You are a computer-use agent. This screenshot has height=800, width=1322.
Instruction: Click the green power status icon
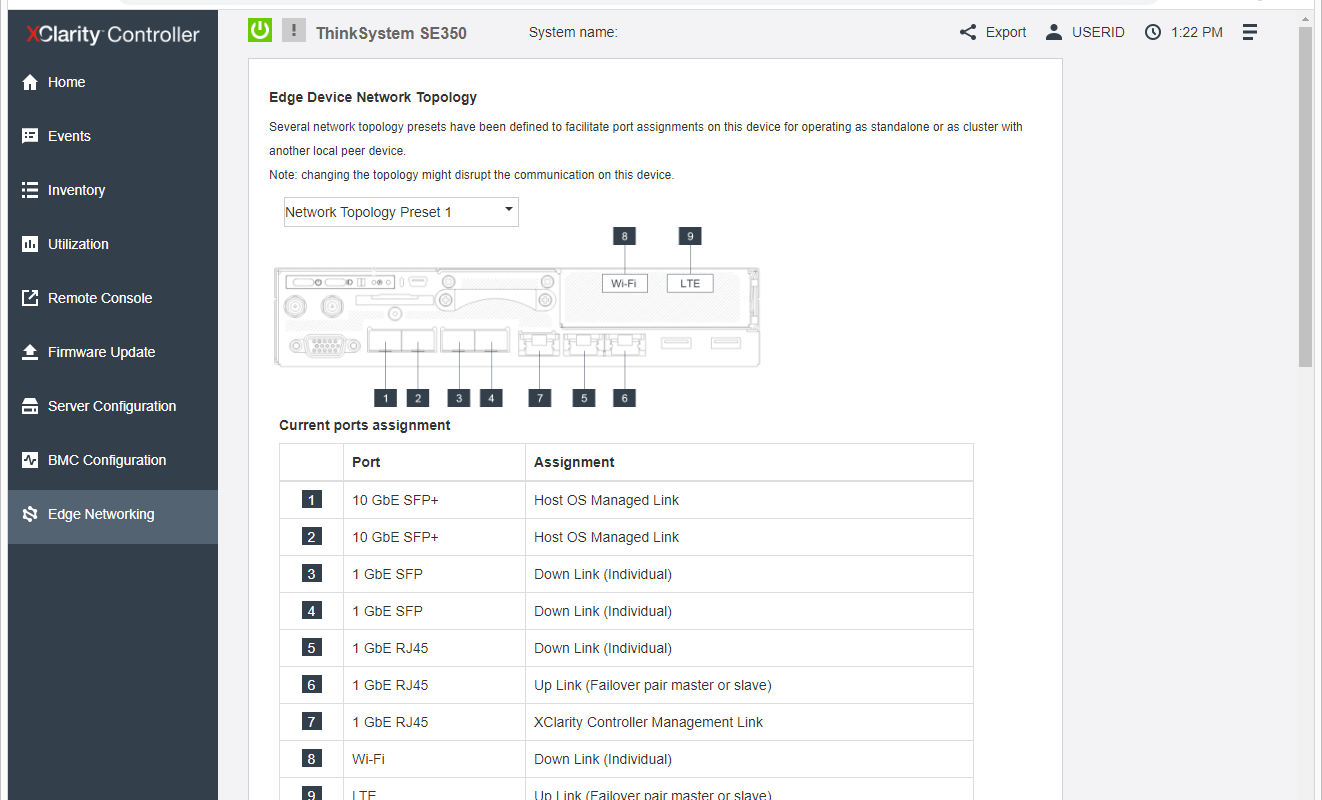pyautogui.click(x=260, y=30)
